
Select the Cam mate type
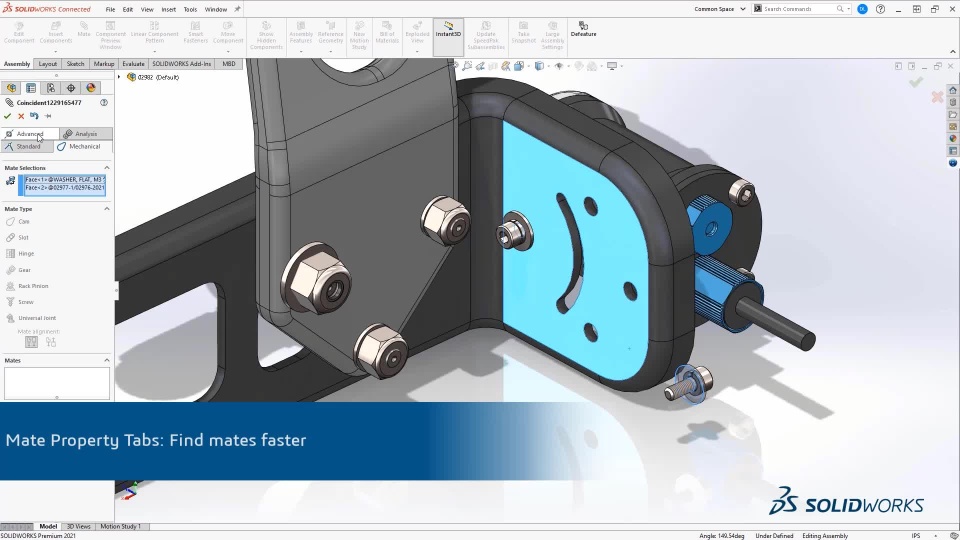click(x=17, y=222)
